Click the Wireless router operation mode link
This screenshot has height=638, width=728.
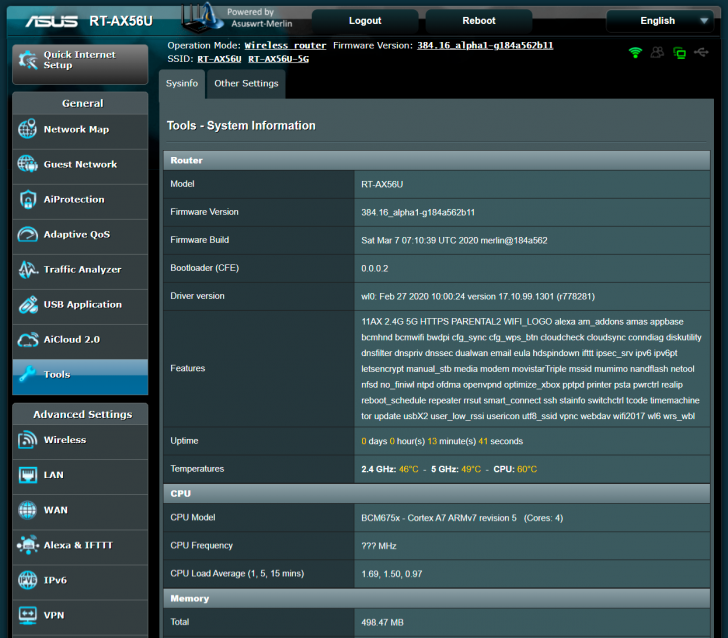[x=285, y=46]
